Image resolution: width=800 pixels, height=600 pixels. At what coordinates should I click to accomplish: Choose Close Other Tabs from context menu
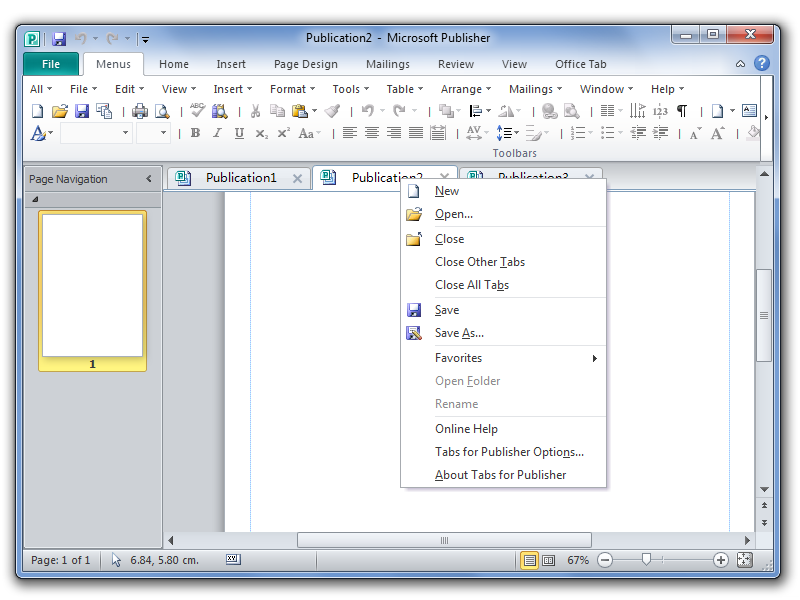(504, 262)
